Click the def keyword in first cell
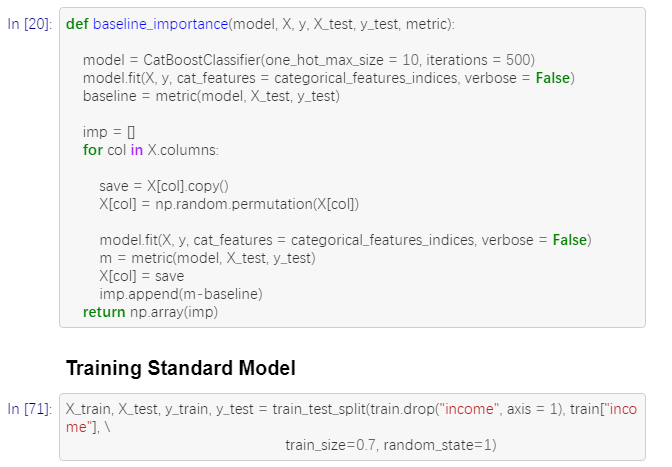 tap(77, 23)
